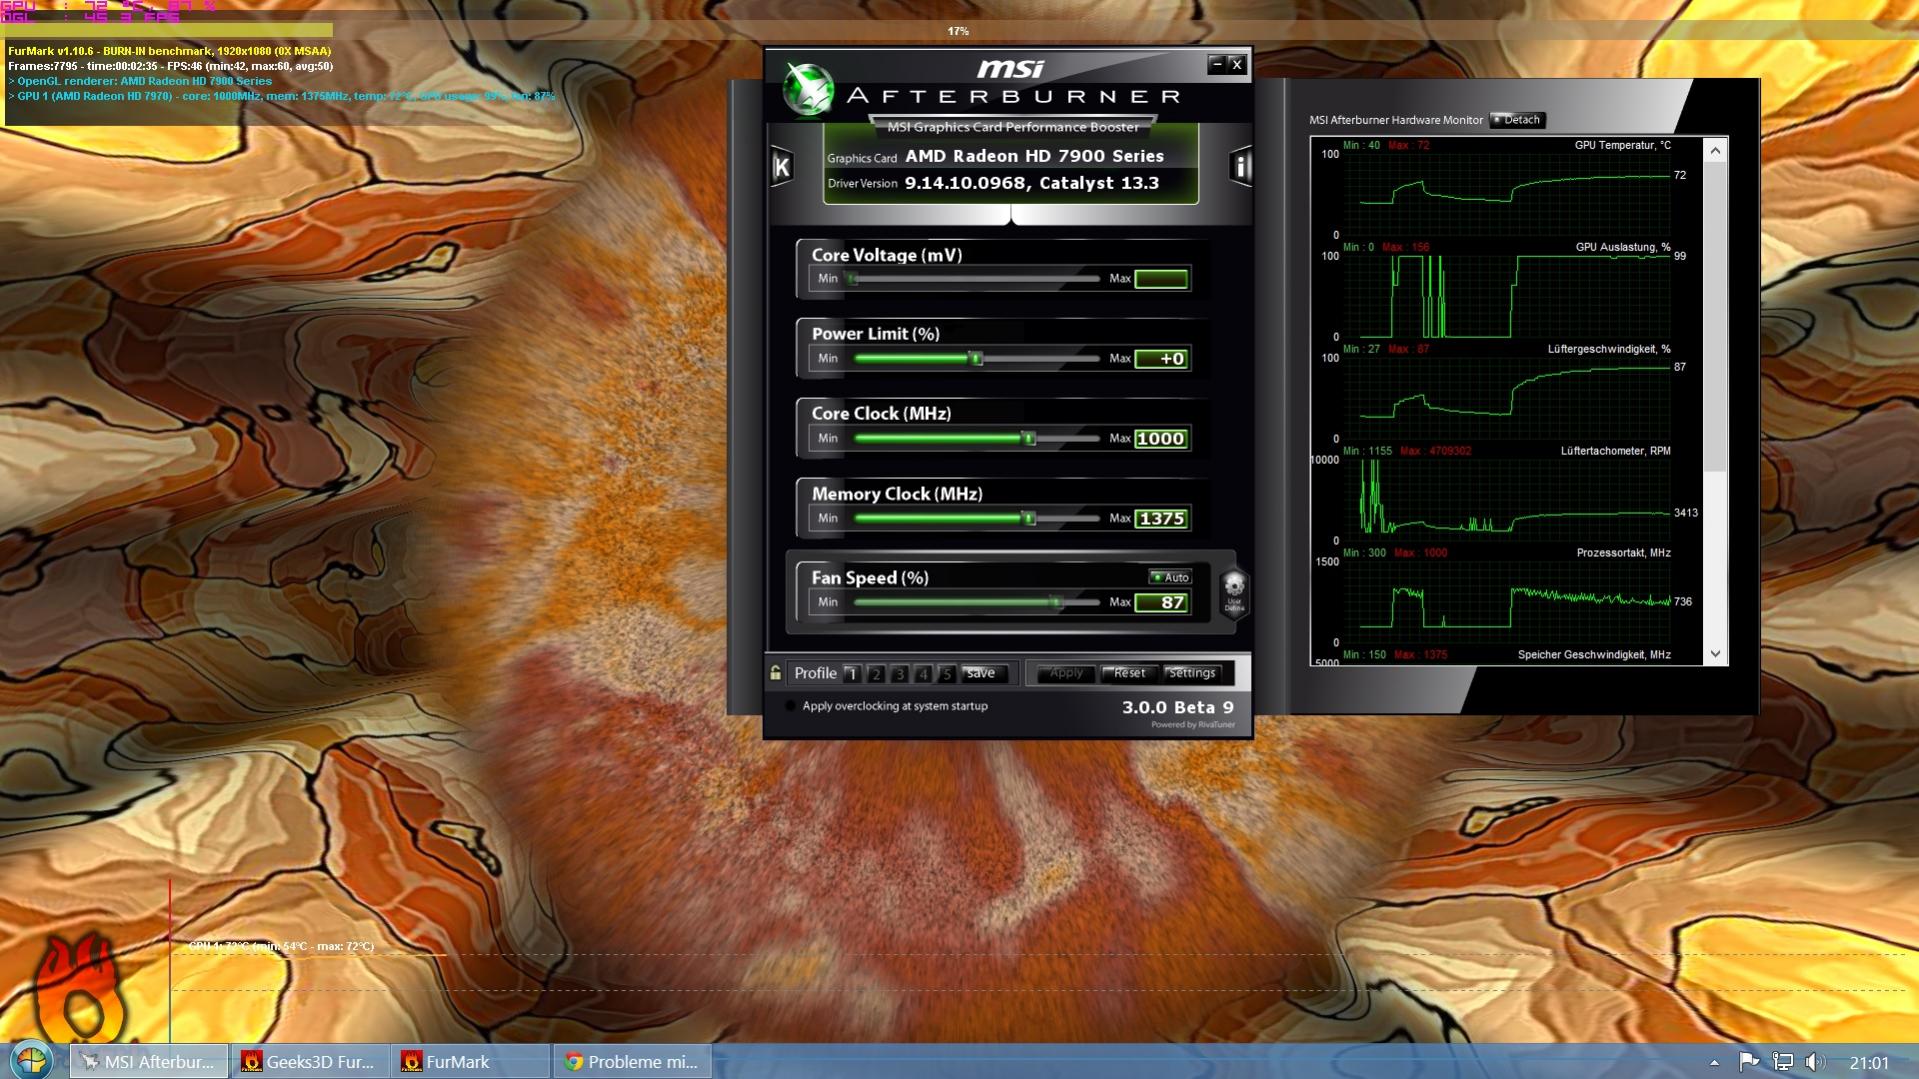Click the system clock showing 21:01

[x=1869, y=1062]
